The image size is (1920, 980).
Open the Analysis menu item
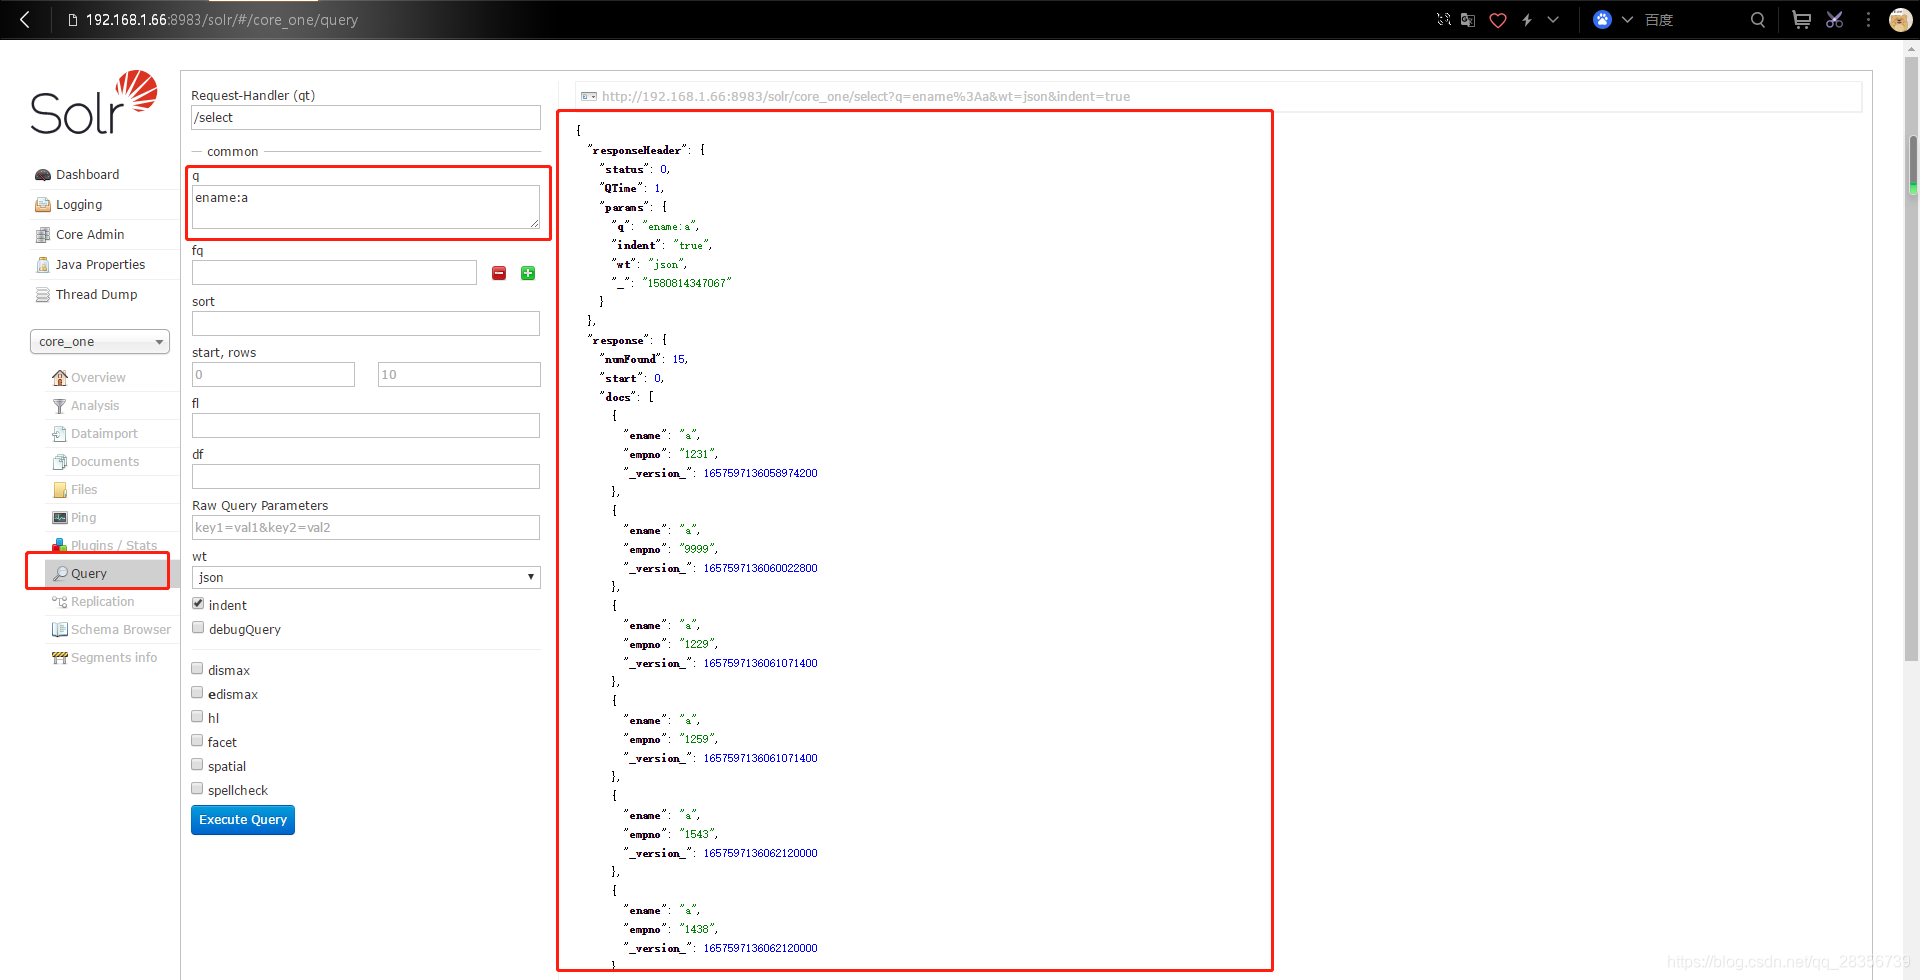95,406
